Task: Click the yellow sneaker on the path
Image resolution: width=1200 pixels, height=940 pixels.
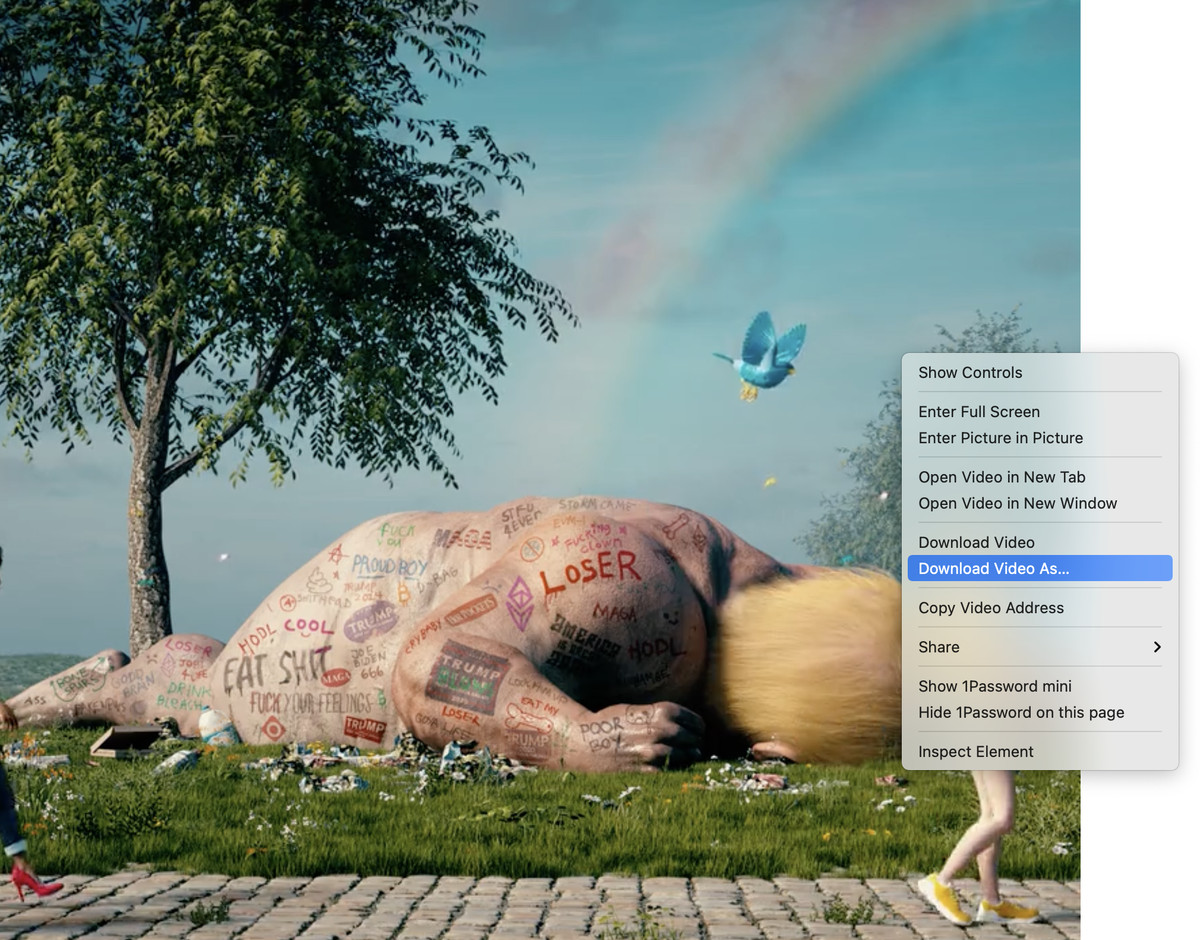Action: pos(943,898)
